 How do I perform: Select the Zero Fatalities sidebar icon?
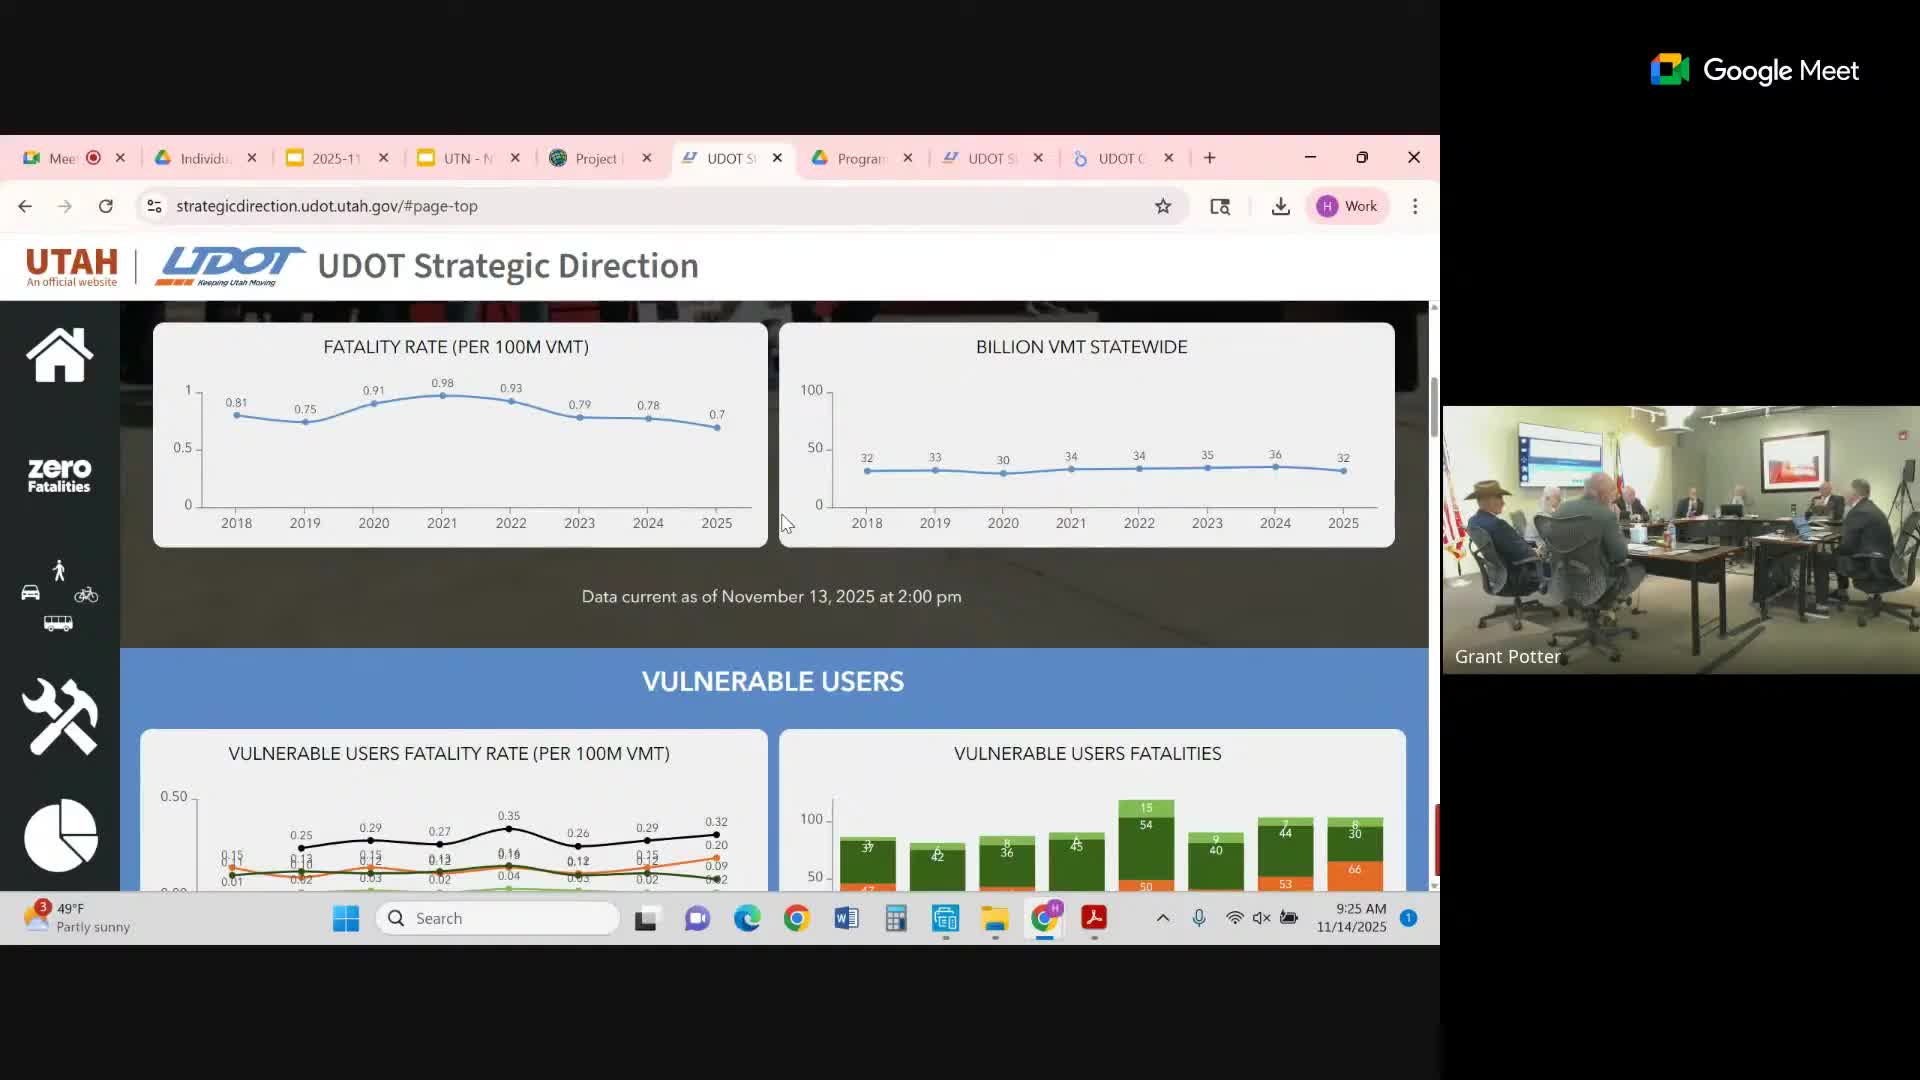(x=59, y=475)
